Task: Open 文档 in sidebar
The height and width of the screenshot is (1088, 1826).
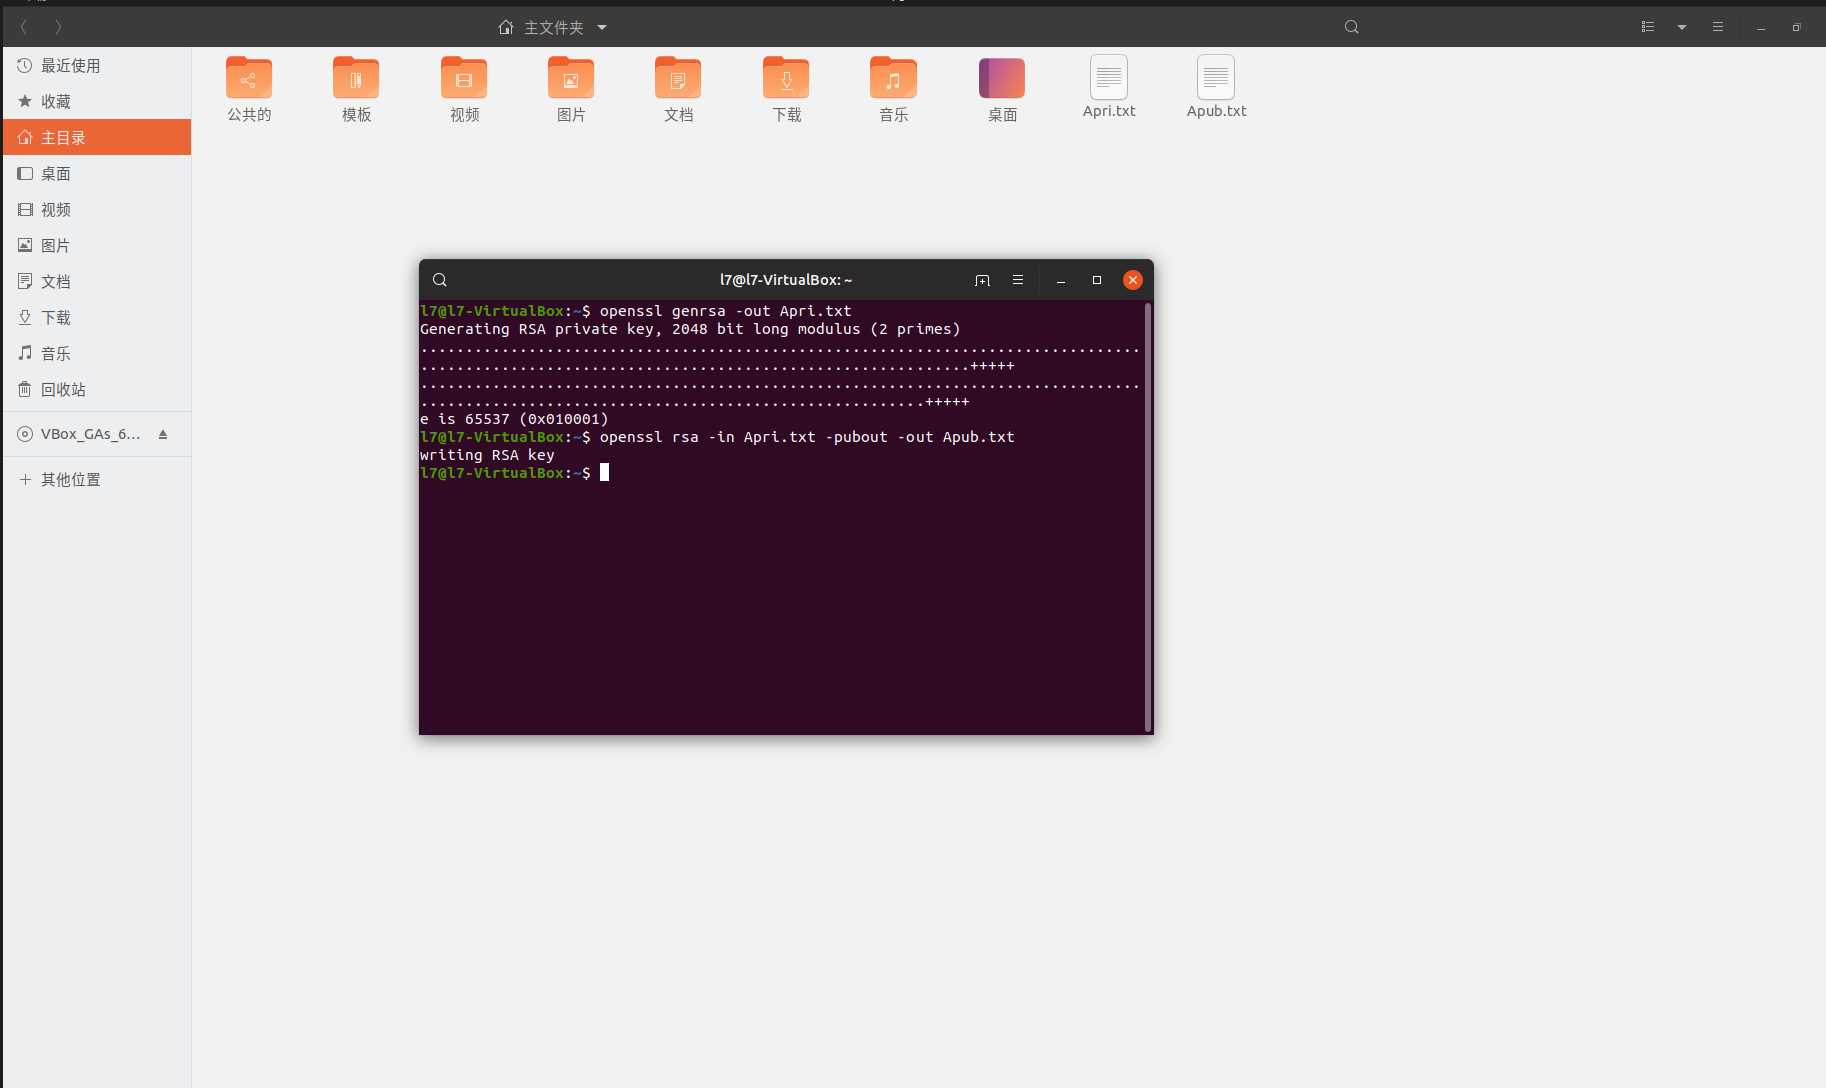Action: [x=97, y=281]
